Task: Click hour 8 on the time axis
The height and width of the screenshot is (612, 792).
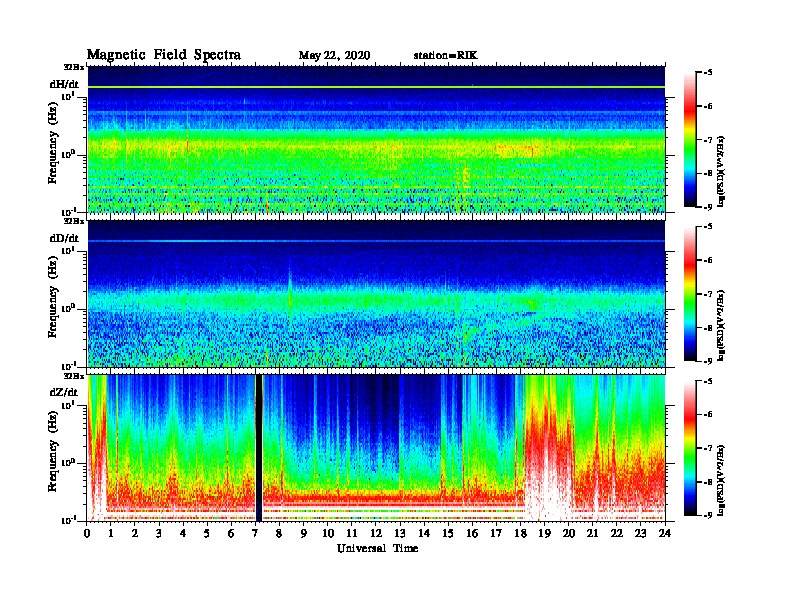Action: pyautogui.click(x=279, y=533)
